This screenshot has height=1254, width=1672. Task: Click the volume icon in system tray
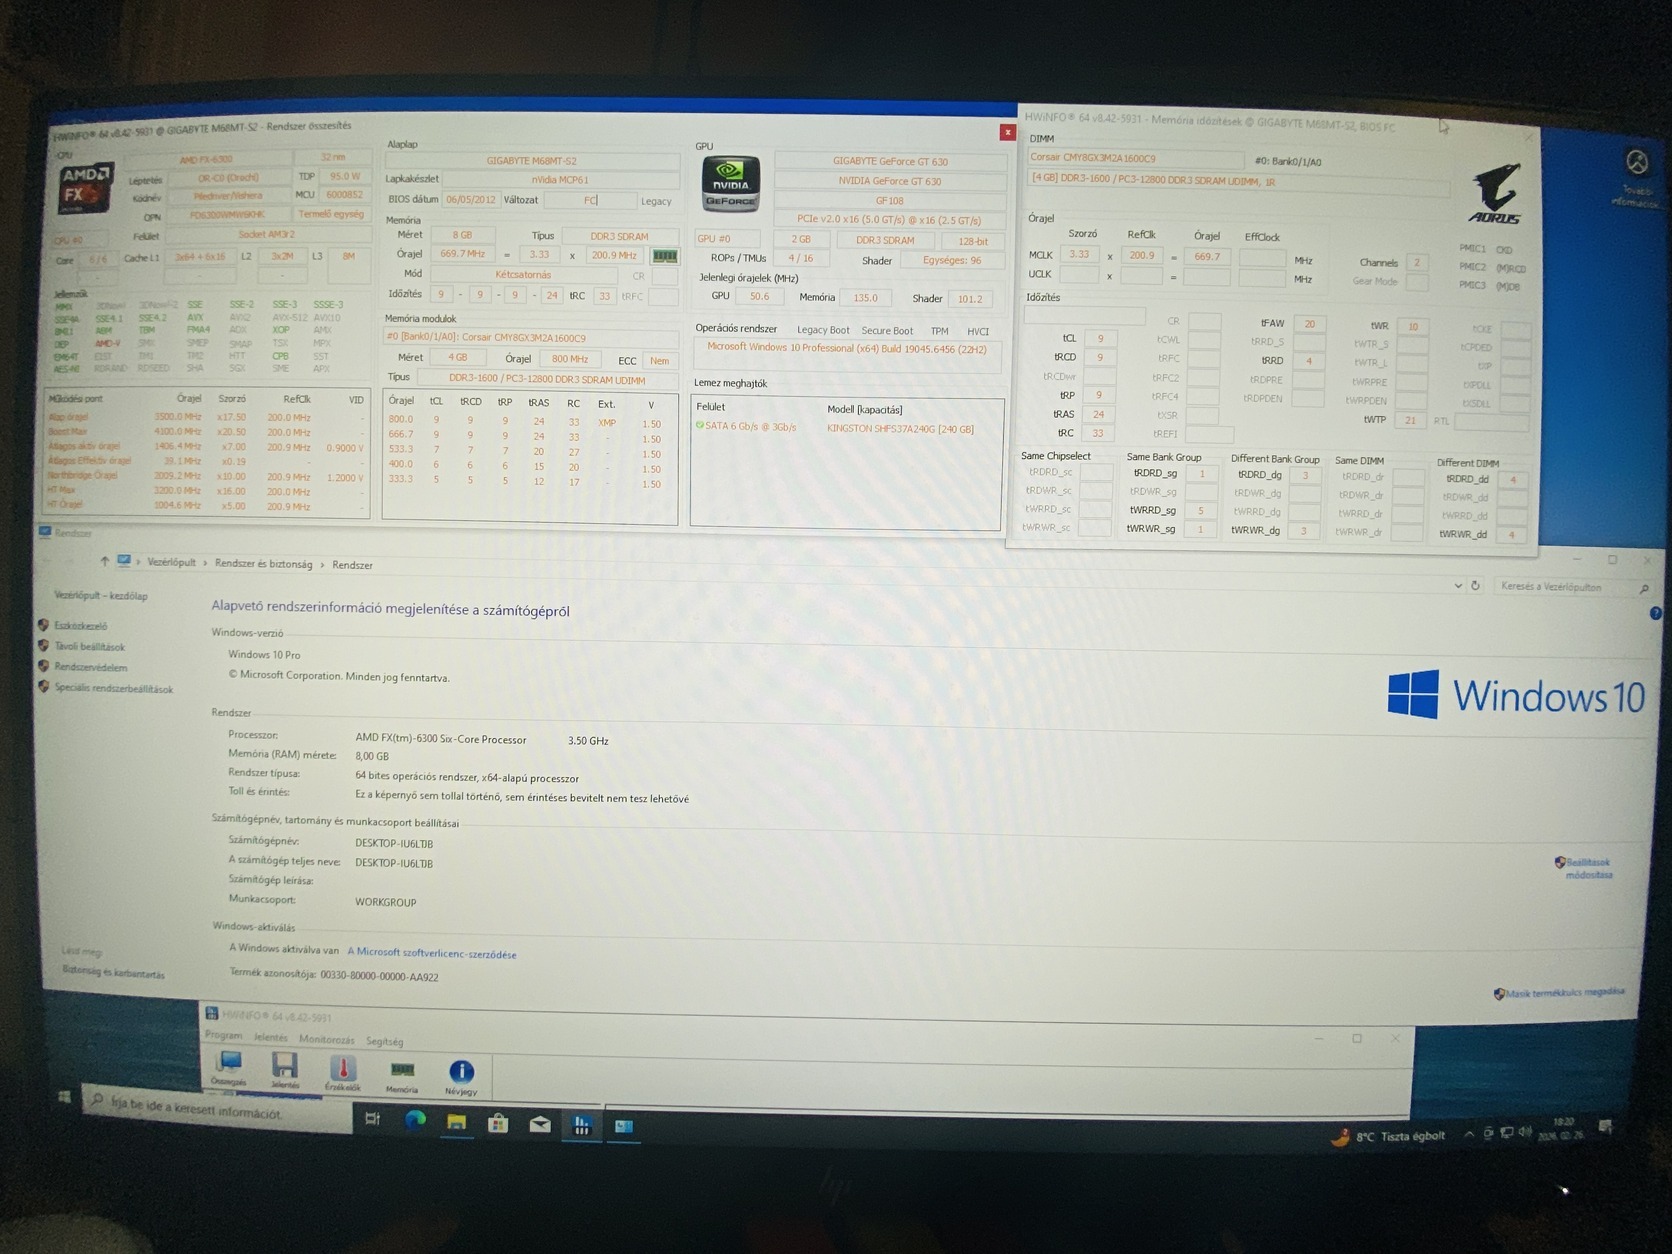tap(1525, 1132)
